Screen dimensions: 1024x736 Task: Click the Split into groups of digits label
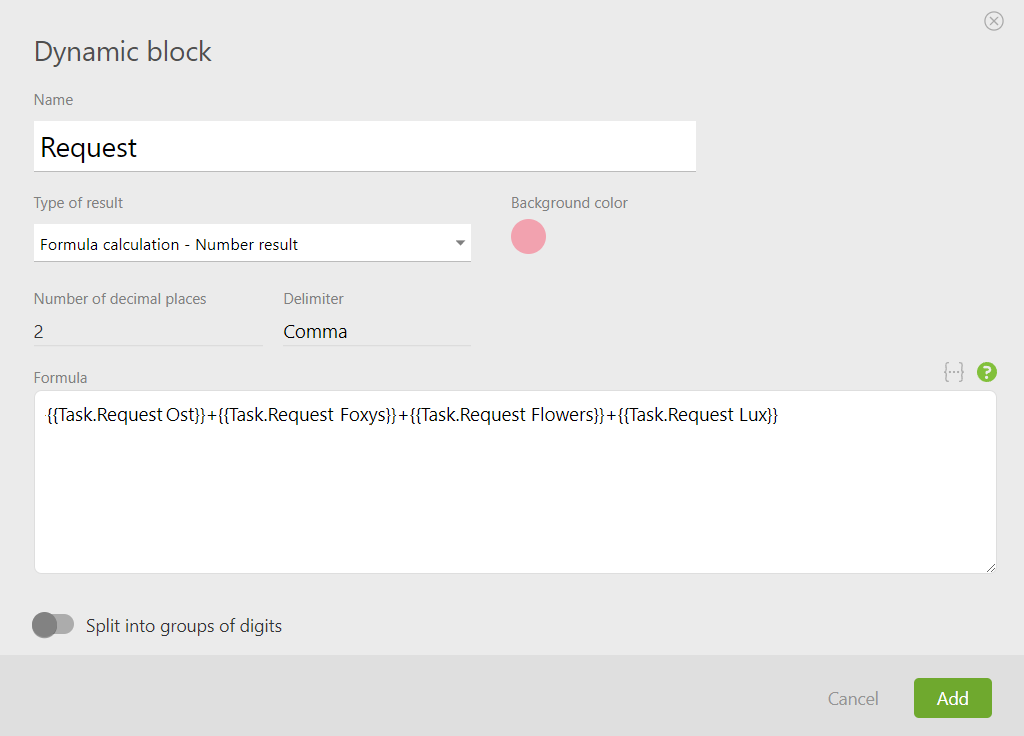(x=184, y=626)
